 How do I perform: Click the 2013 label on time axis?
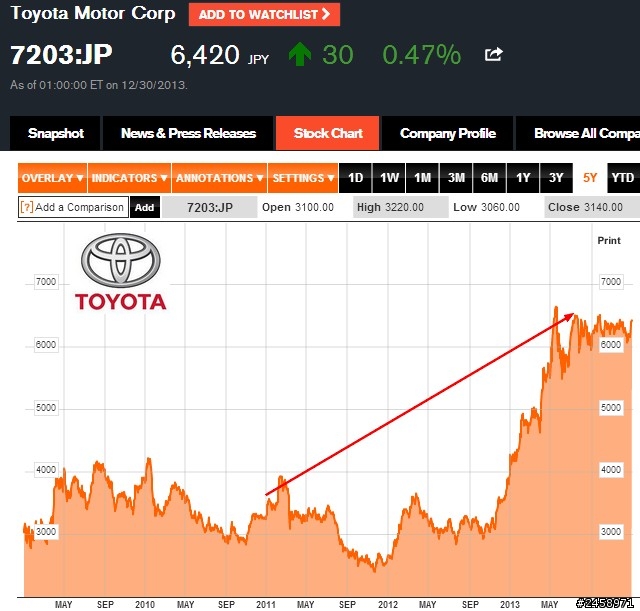point(510,604)
